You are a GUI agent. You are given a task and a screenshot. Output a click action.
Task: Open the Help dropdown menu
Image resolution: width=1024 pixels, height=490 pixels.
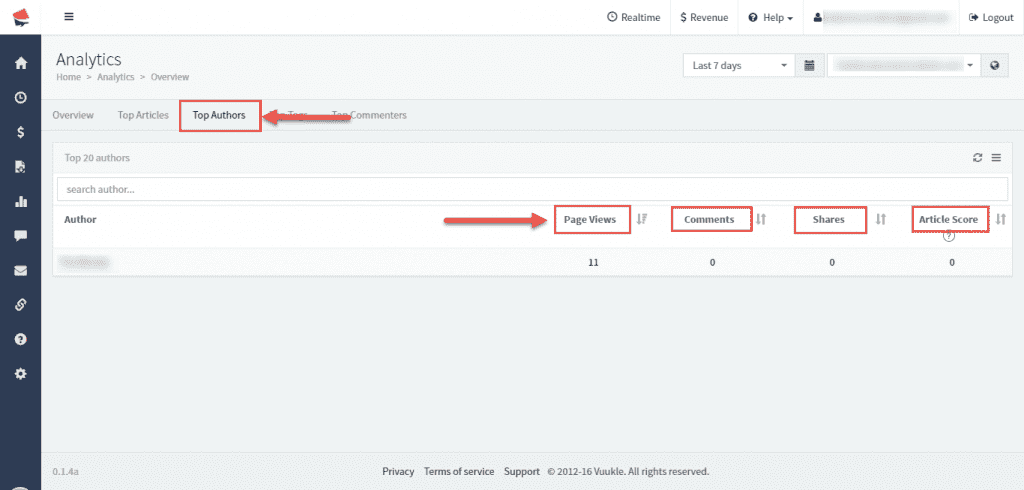tap(770, 18)
